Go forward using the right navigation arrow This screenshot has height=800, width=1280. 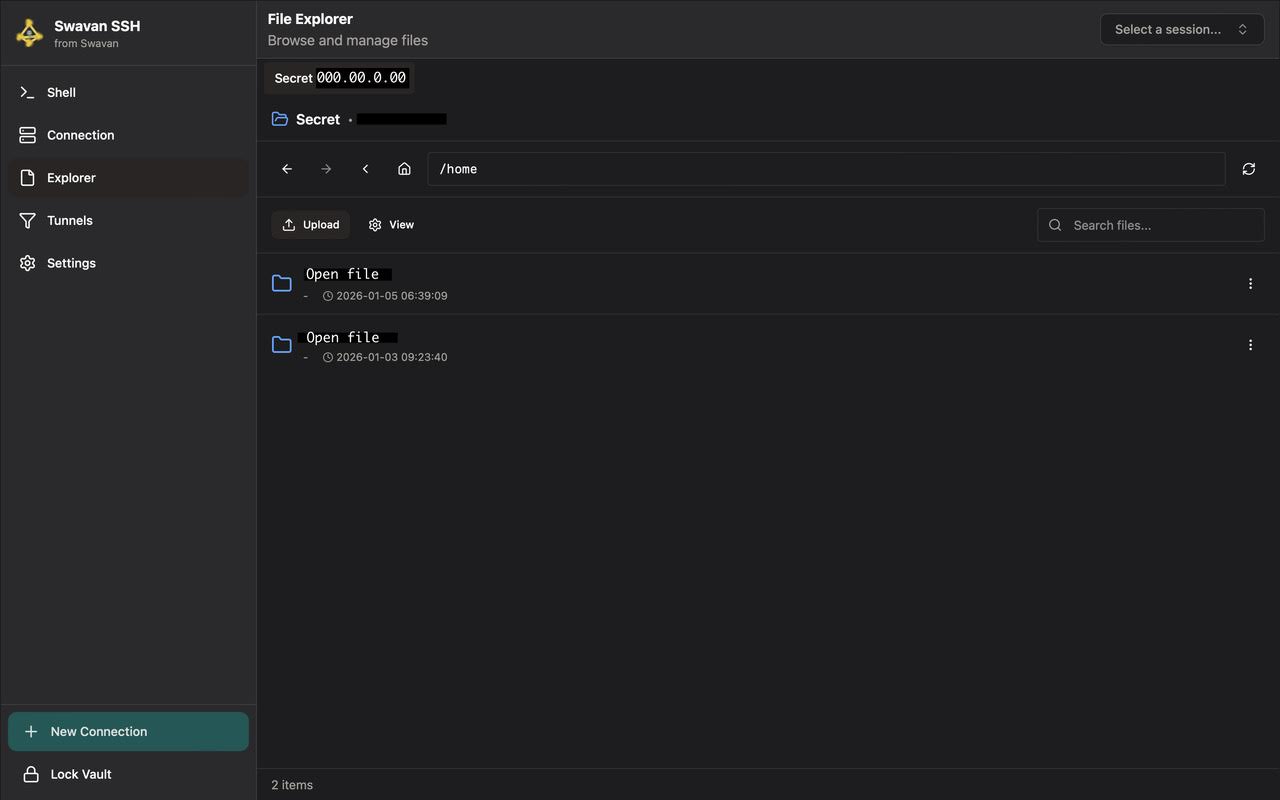coord(325,168)
